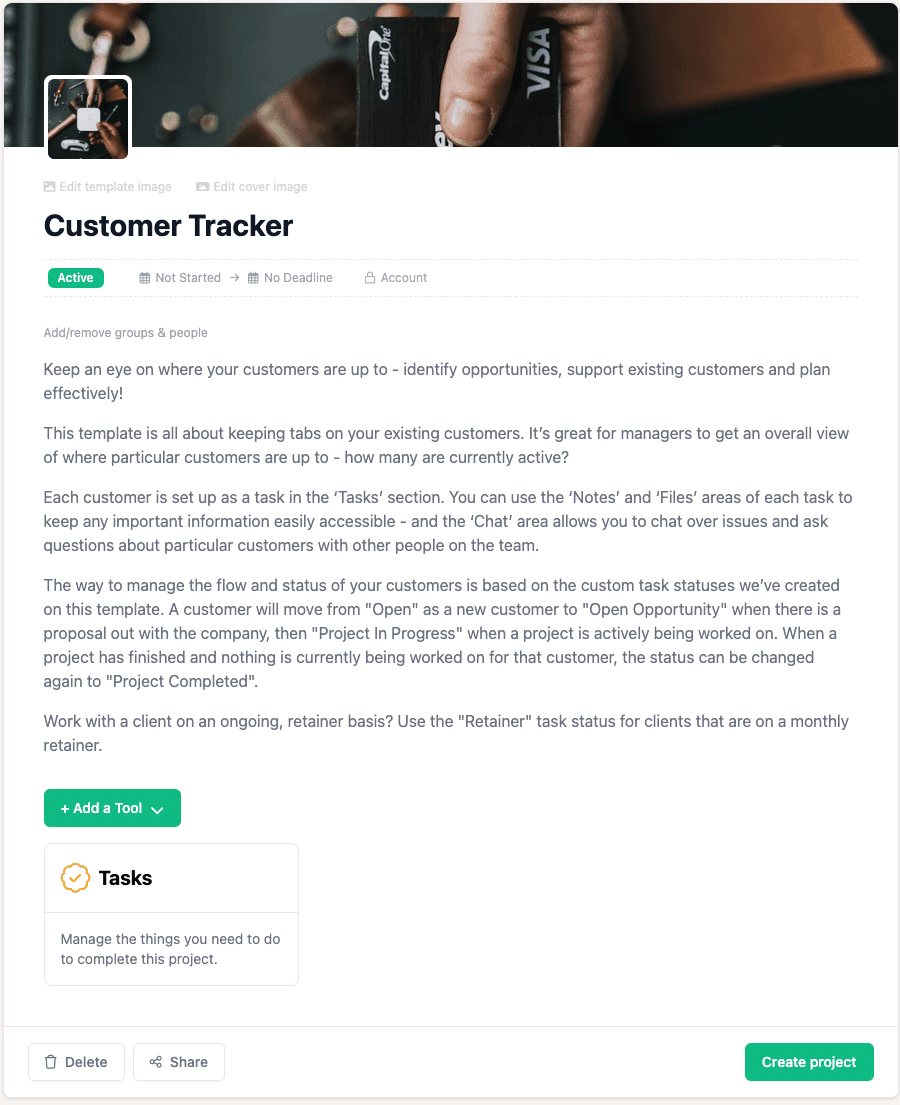Open the No Deadline date picker
The height and width of the screenshot is (1105, 900).
297,277
